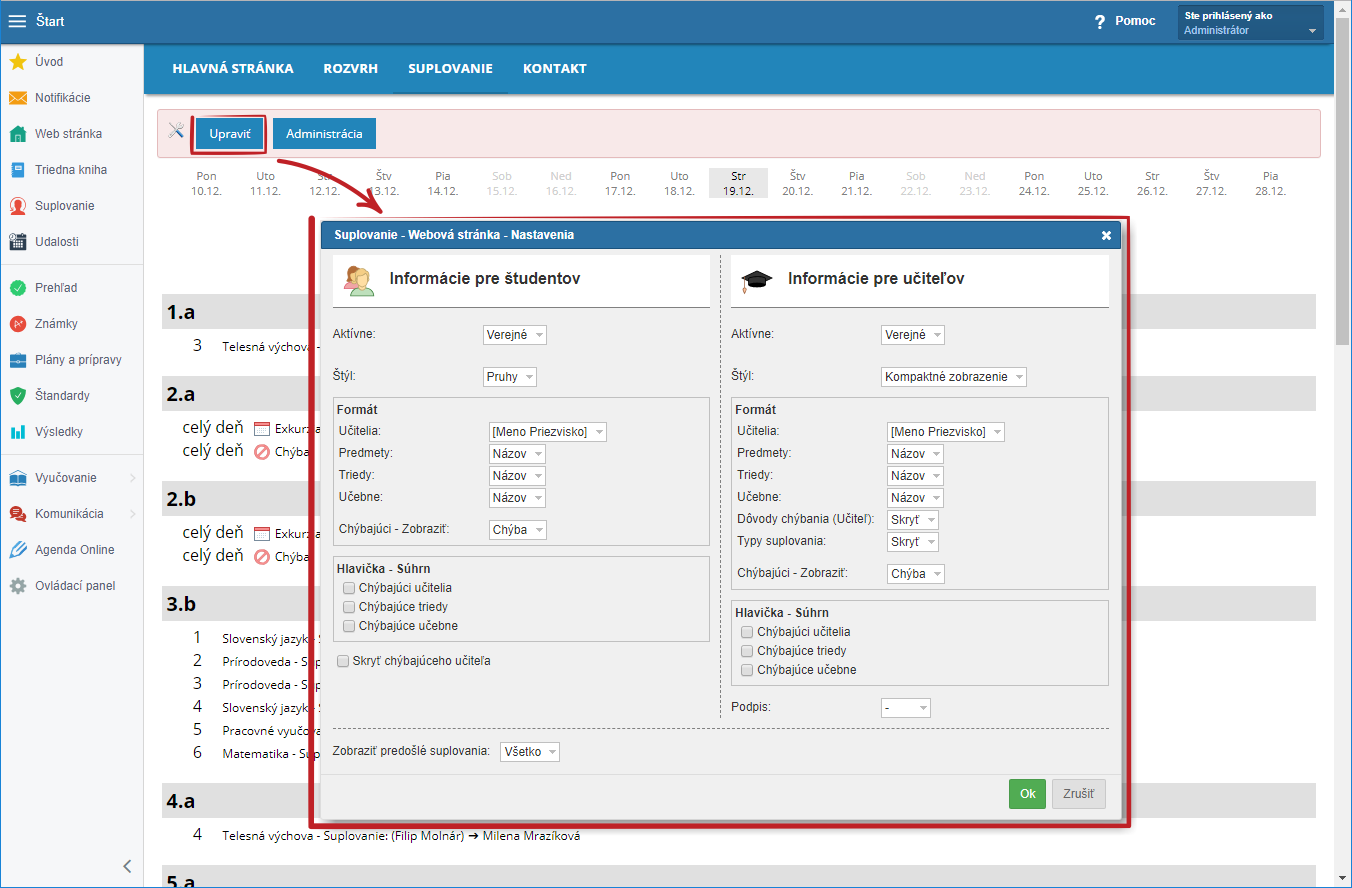Toggle teachers Chýbajúce triedy checkbox

747,651
